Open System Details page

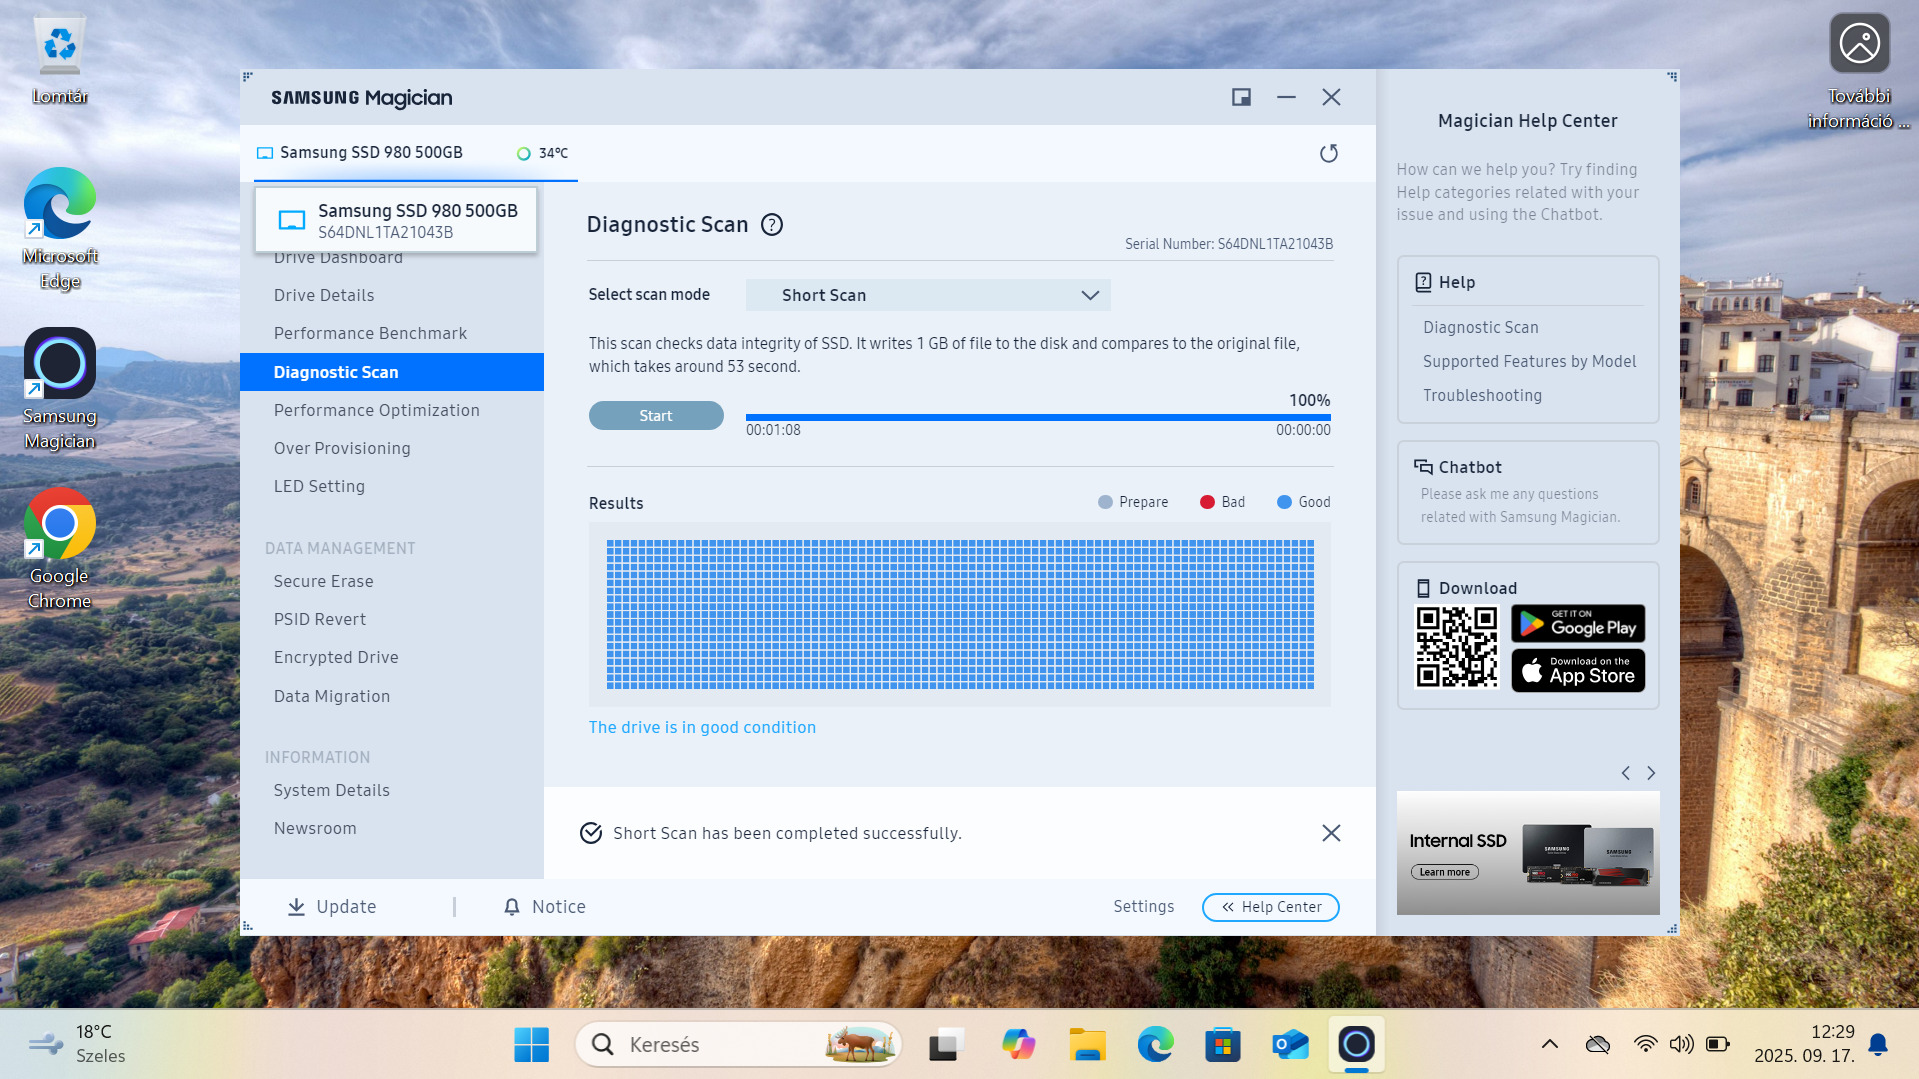[x=332, y=790]
